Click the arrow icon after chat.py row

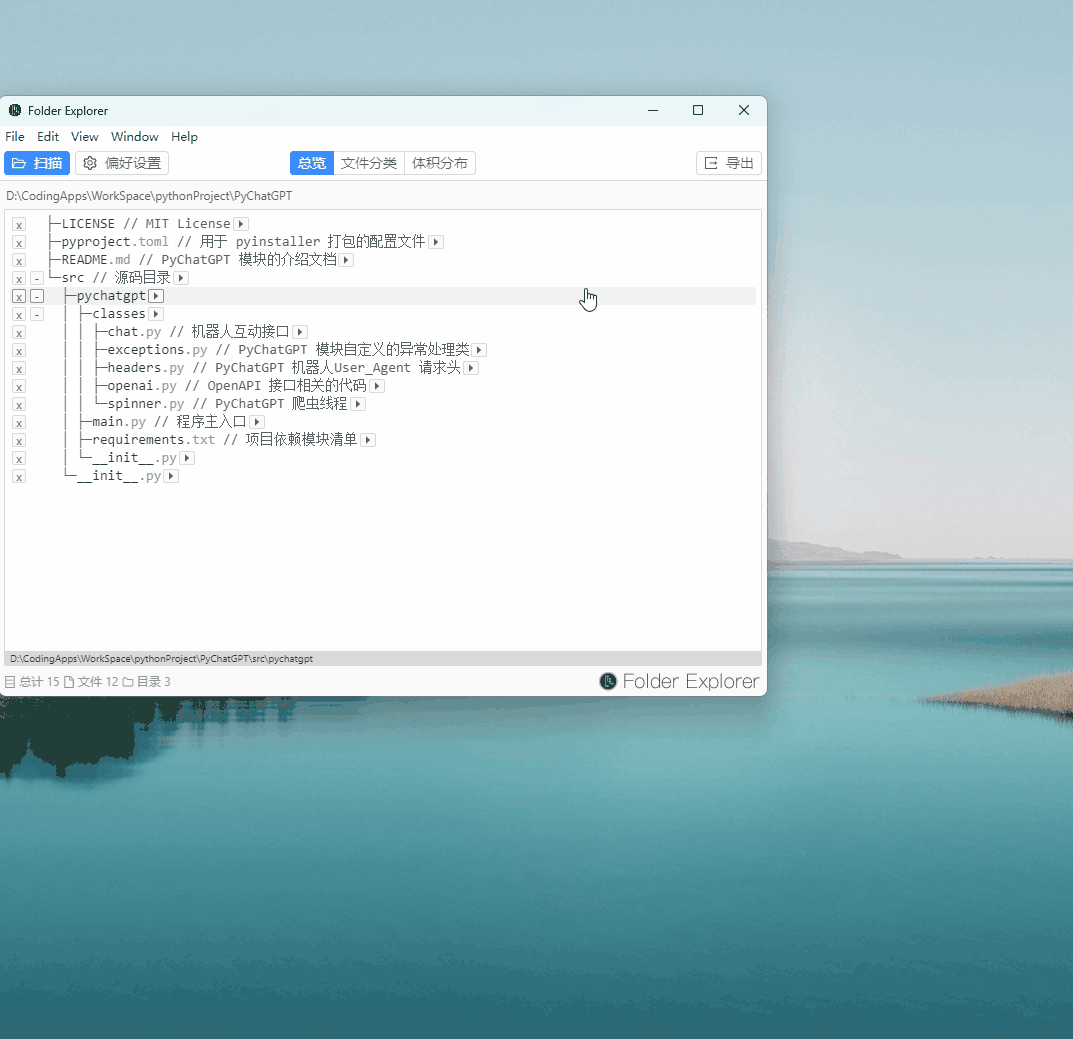[300, 332]
